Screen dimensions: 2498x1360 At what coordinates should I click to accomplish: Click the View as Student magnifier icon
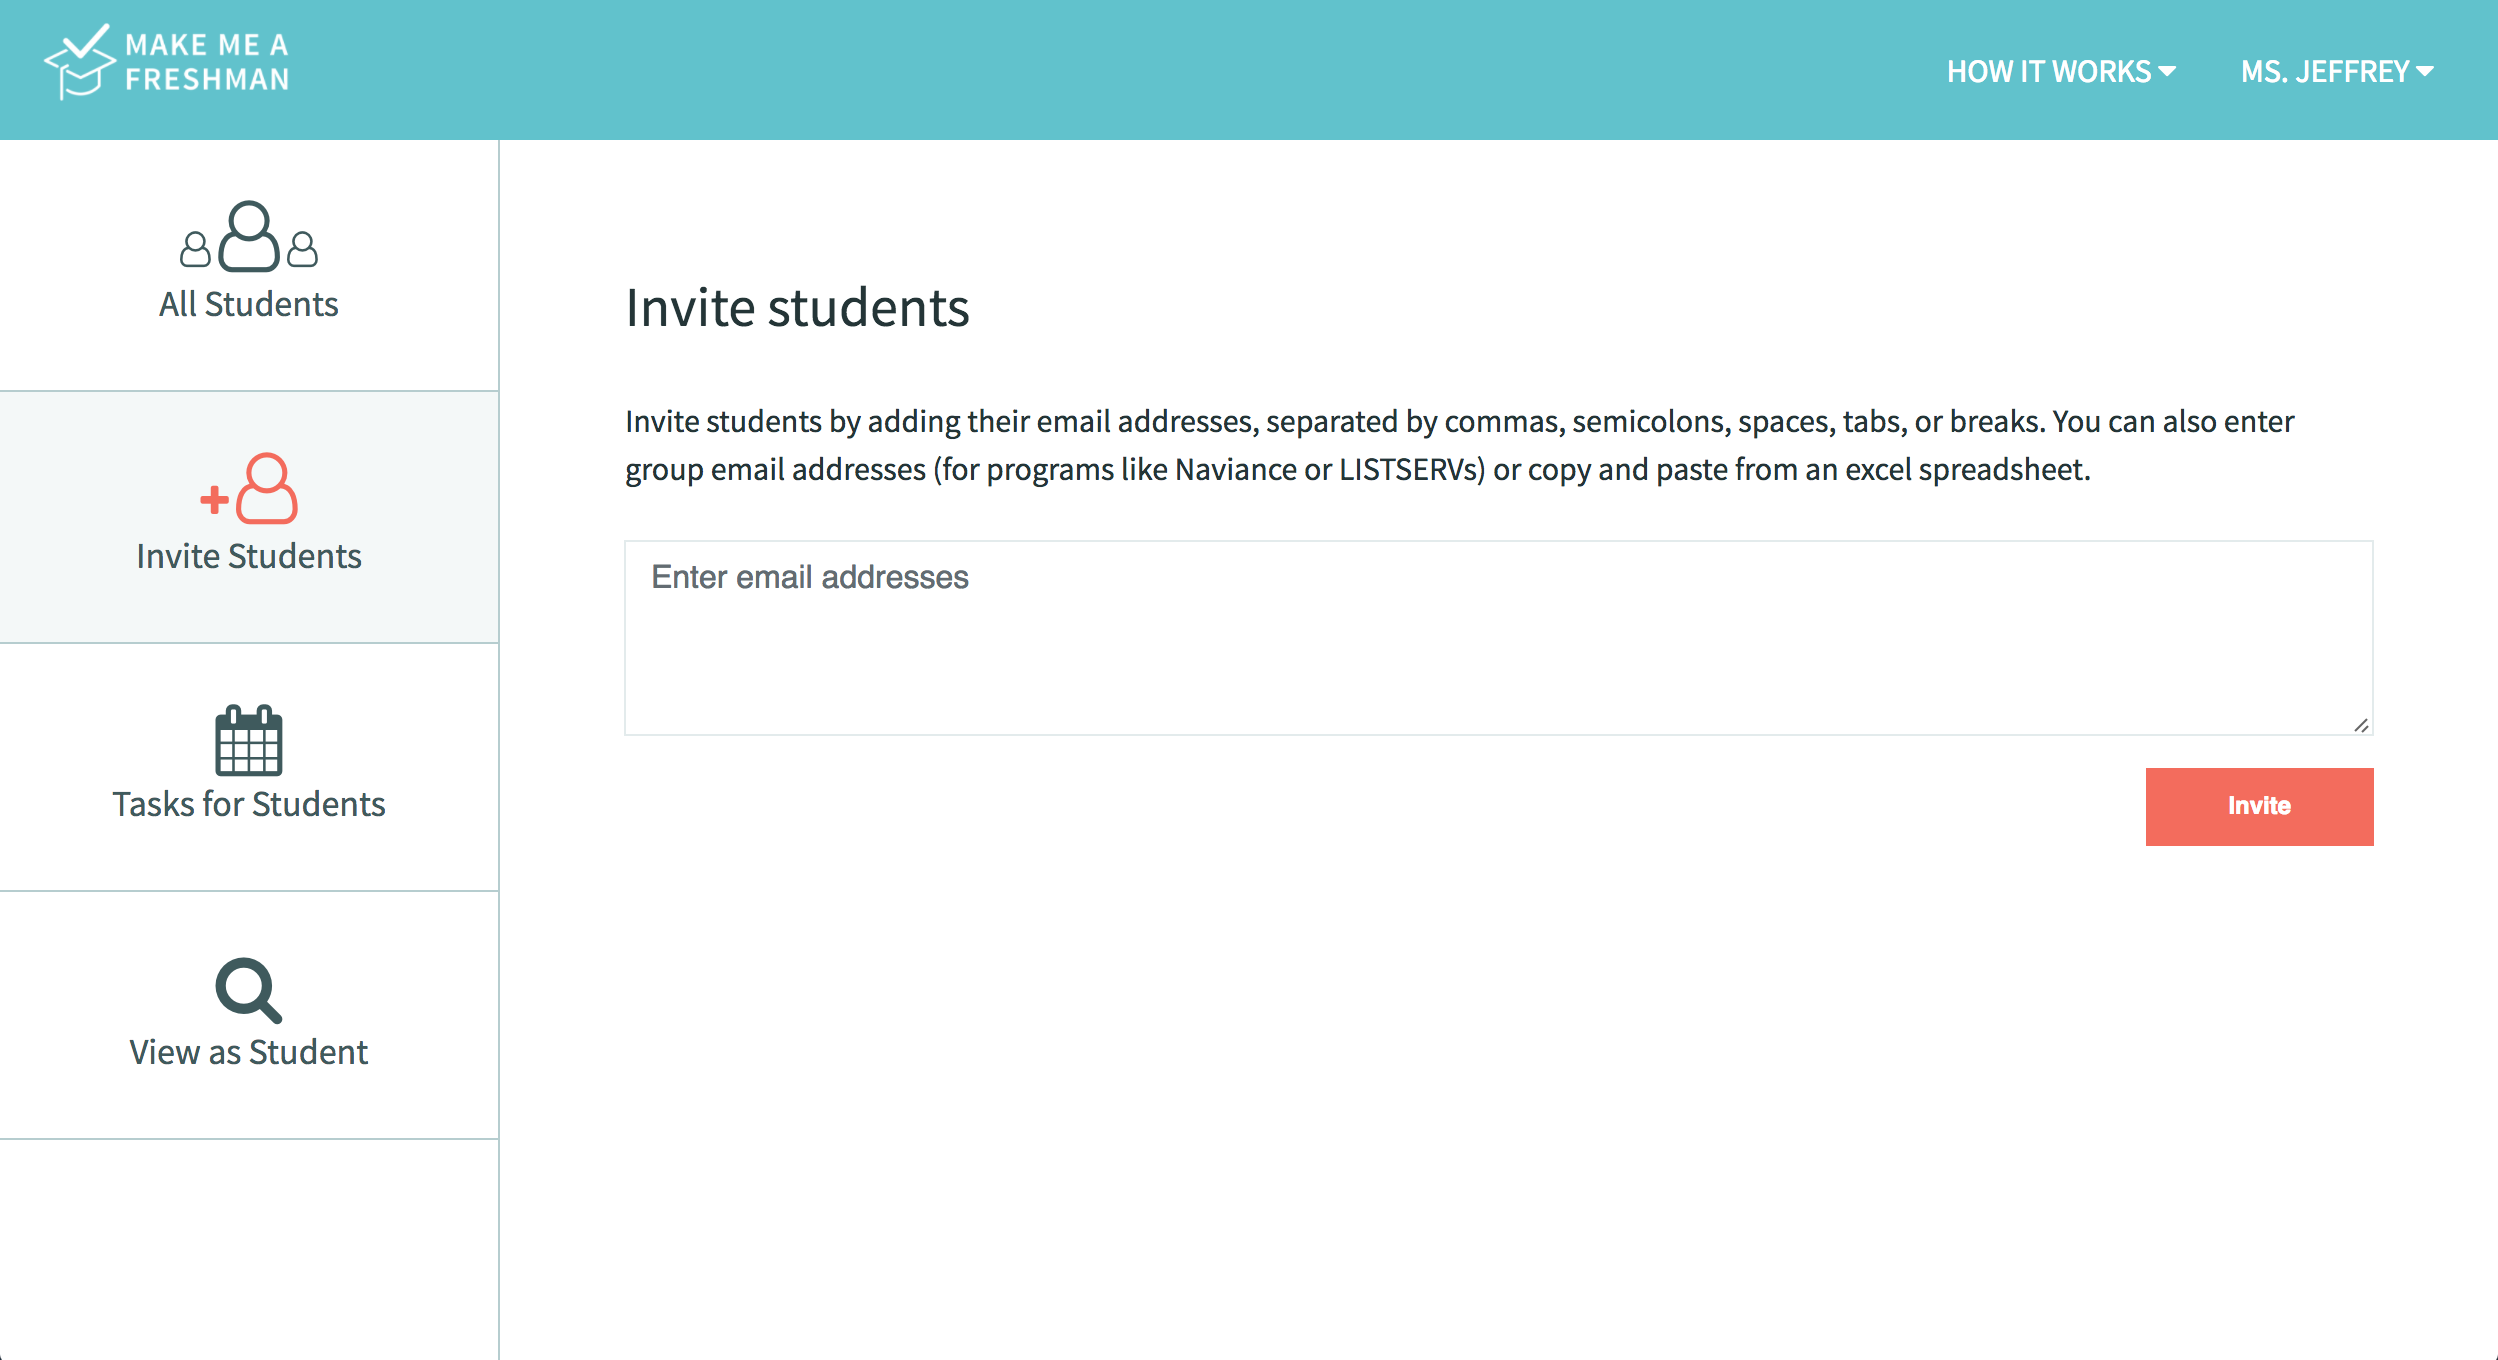248,990
